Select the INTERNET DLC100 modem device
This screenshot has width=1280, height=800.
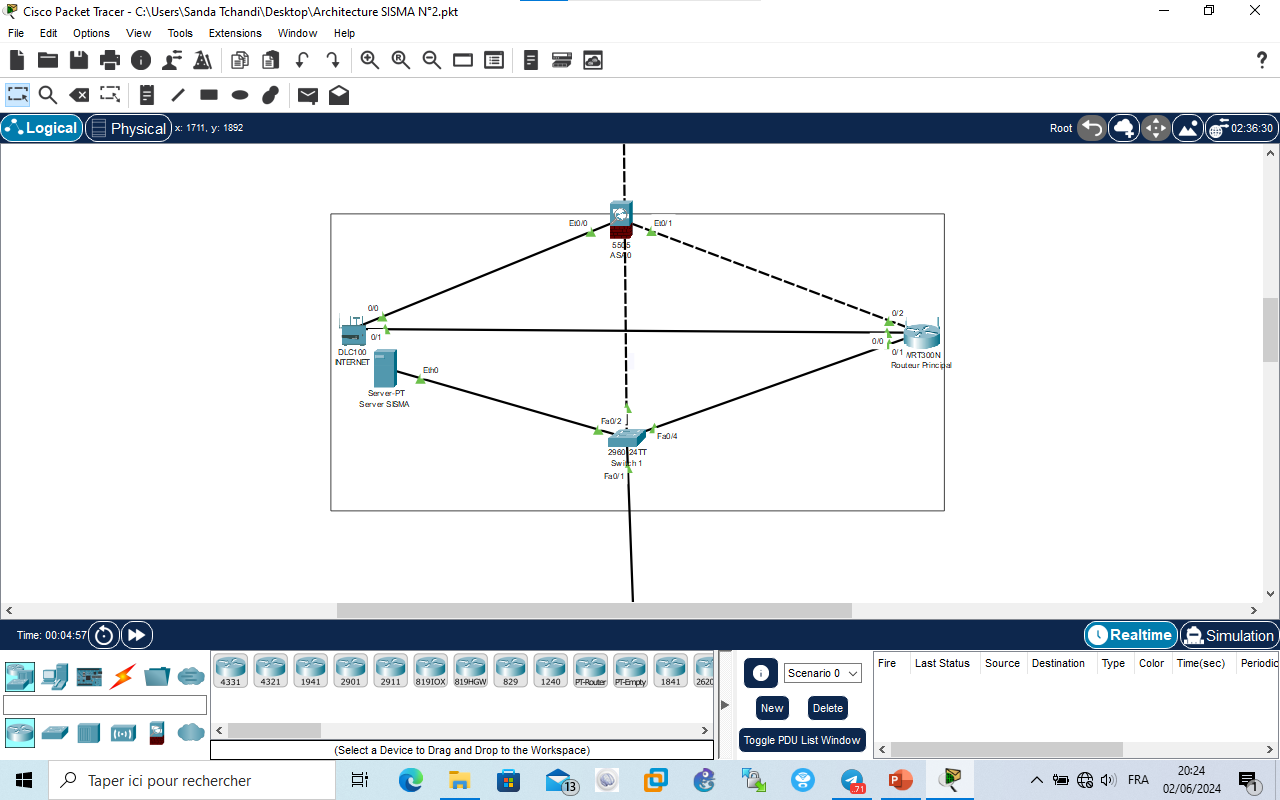point(353,333)
